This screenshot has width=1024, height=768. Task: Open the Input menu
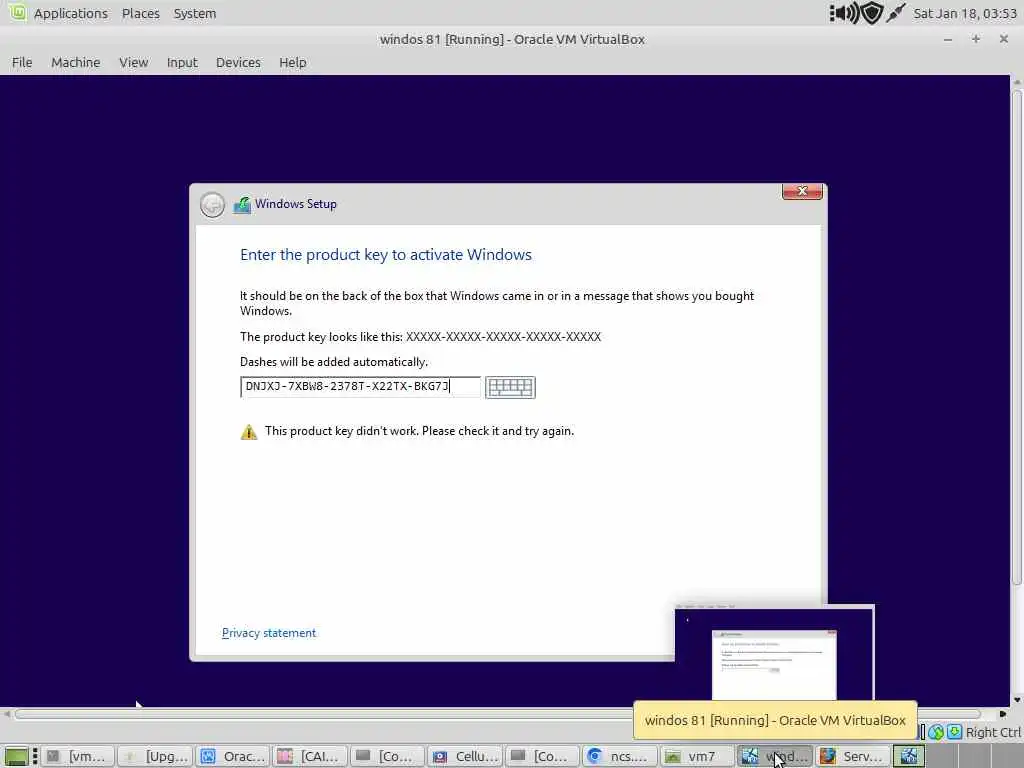pos(182,63)
